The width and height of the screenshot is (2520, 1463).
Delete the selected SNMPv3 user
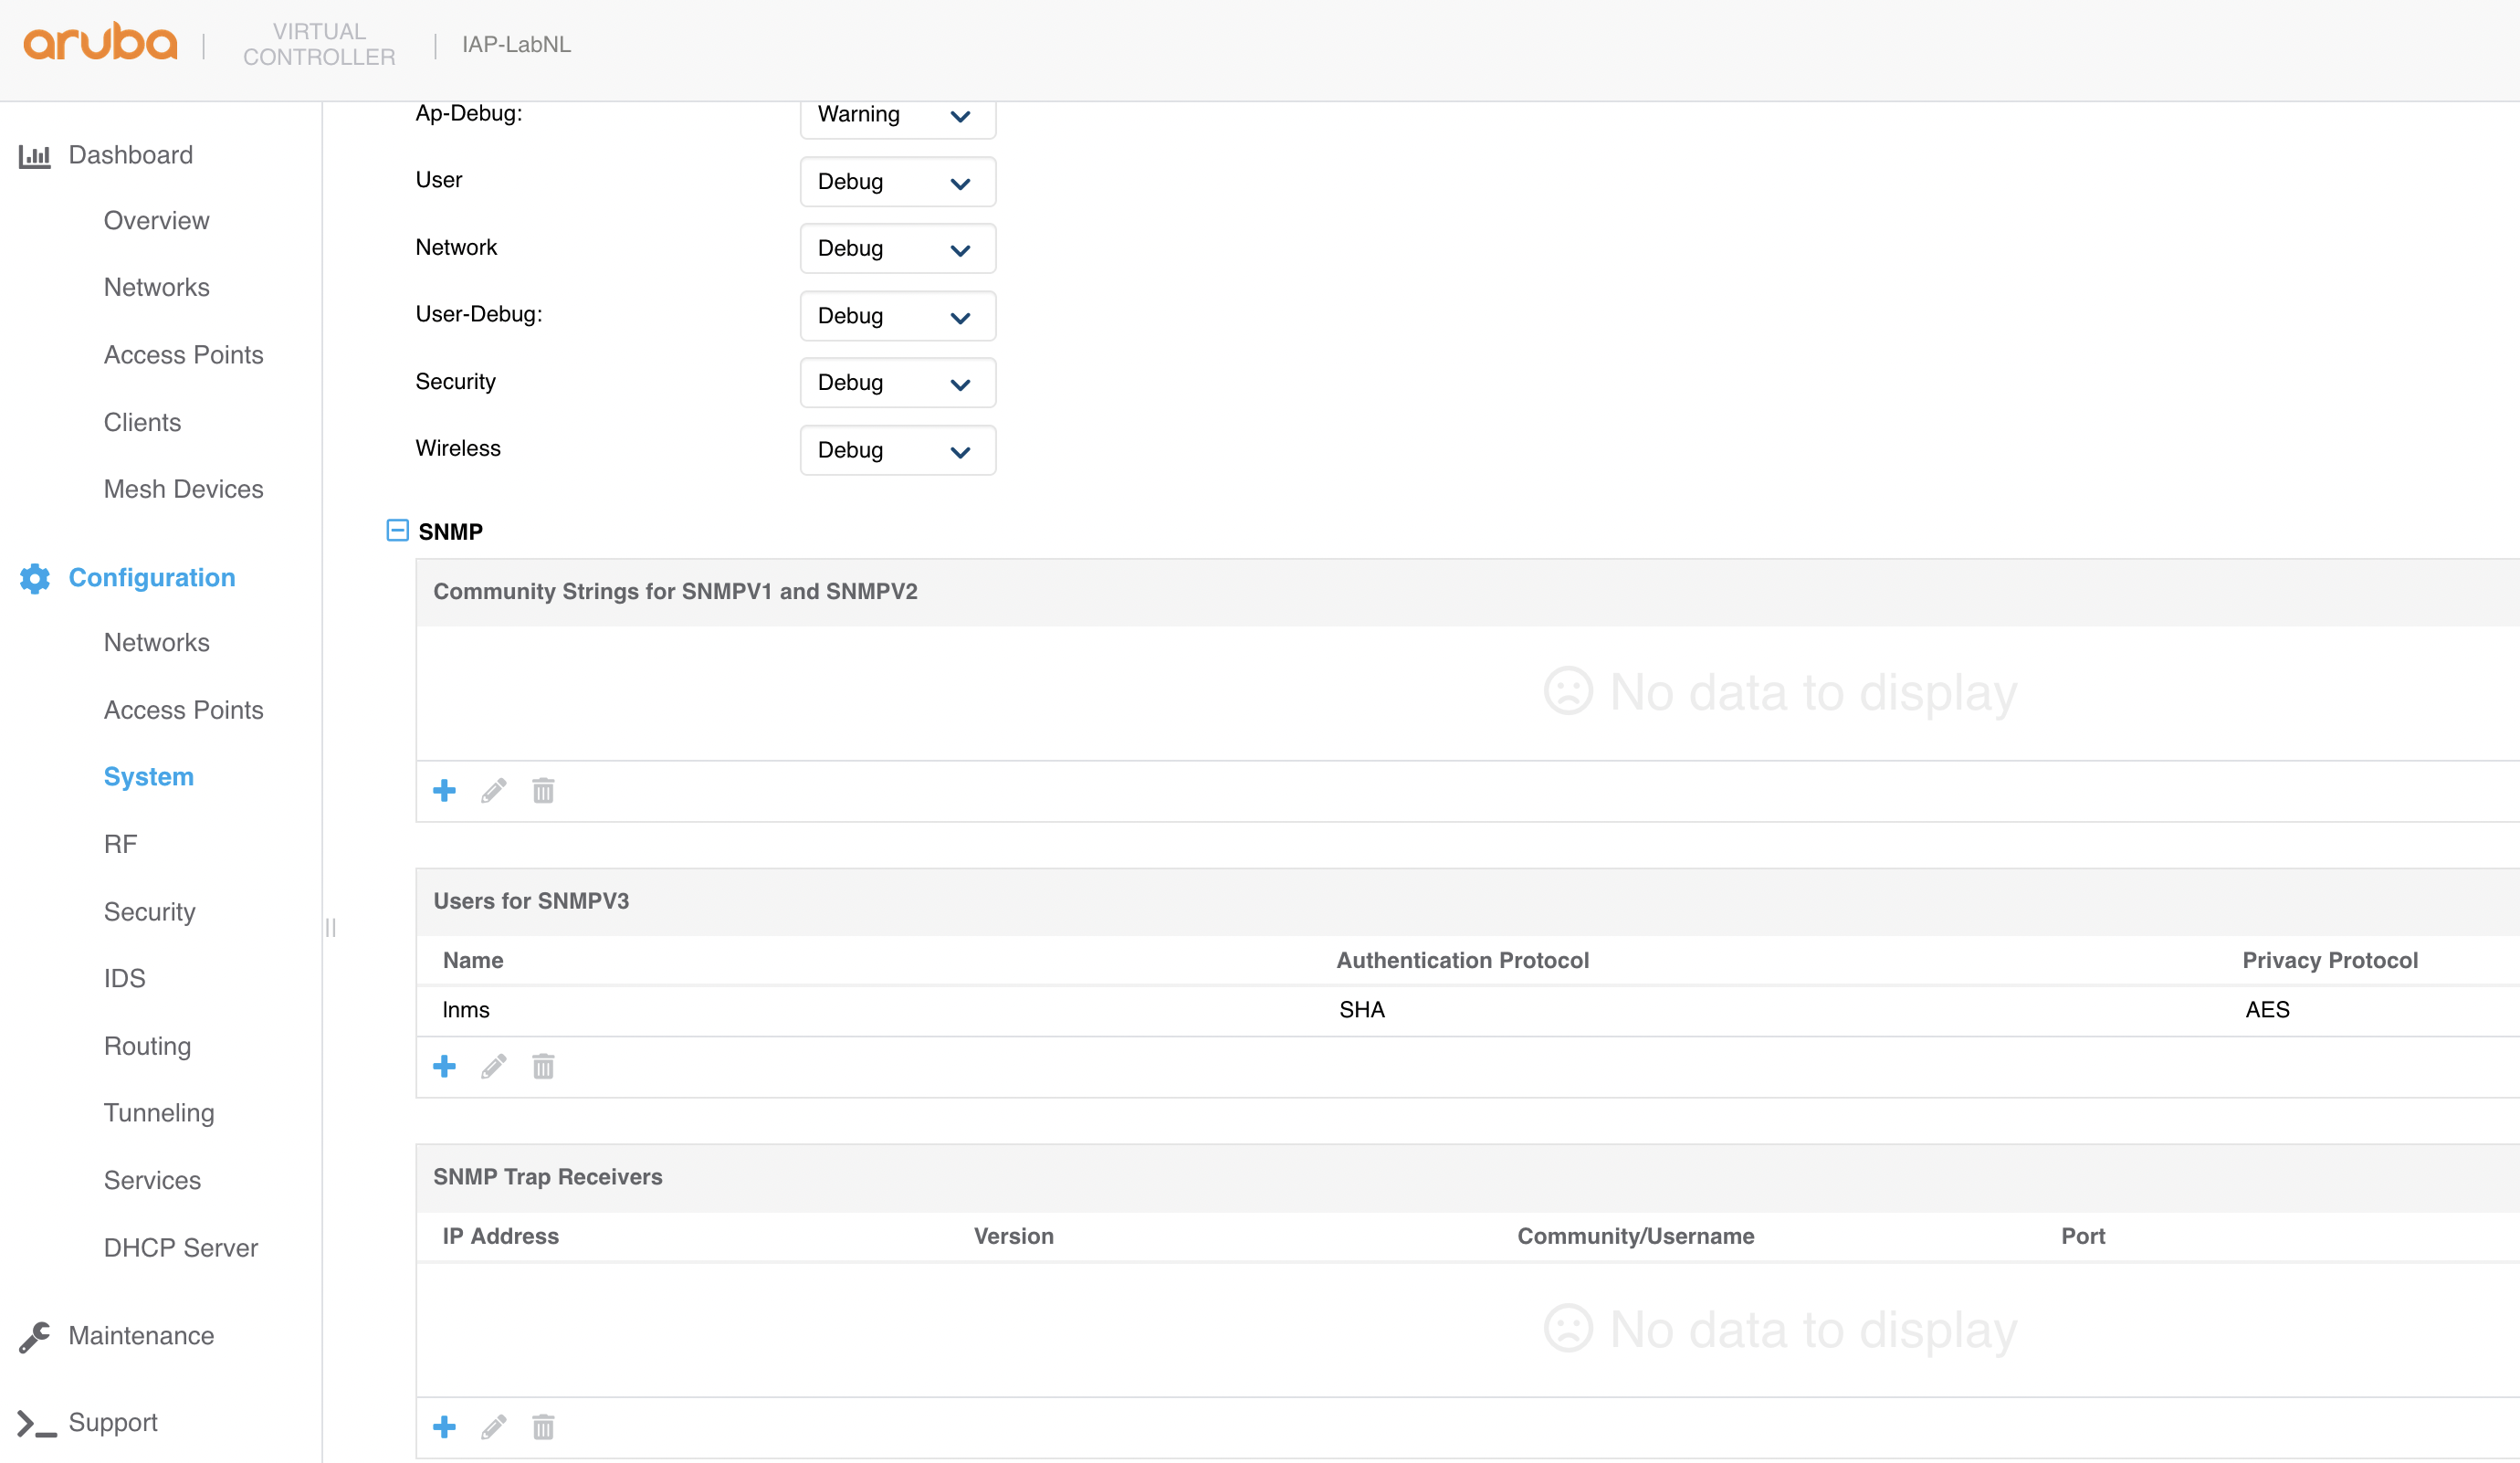[543, 1066]
